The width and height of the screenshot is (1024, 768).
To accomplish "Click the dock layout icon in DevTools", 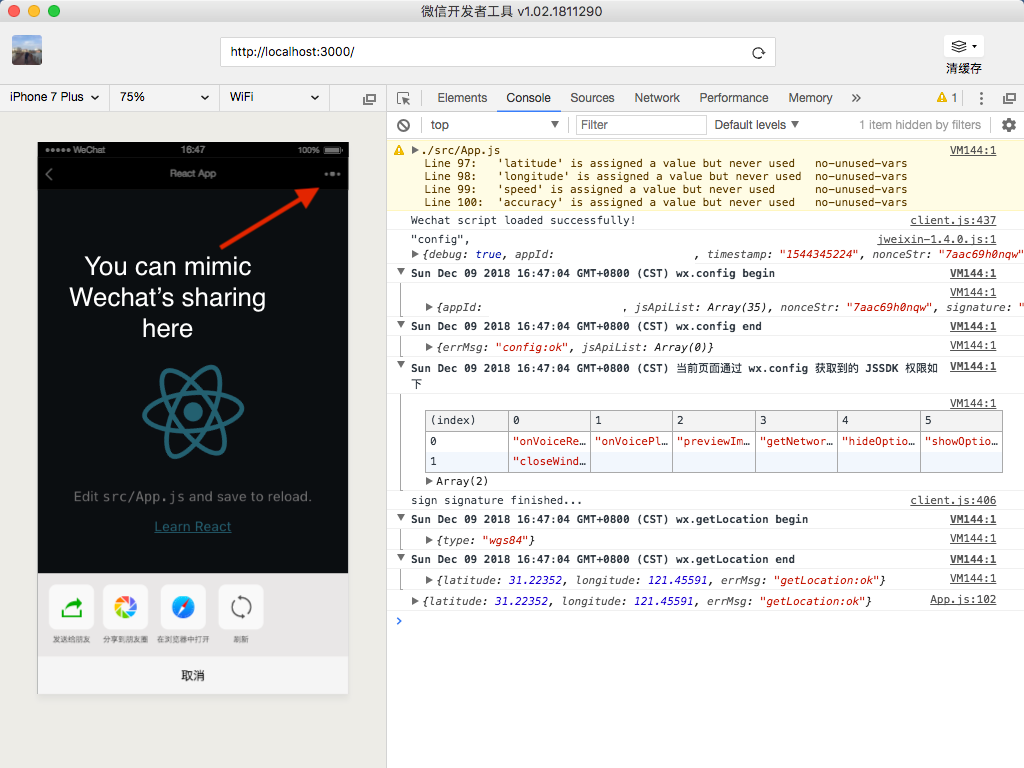I will 1010,98.
